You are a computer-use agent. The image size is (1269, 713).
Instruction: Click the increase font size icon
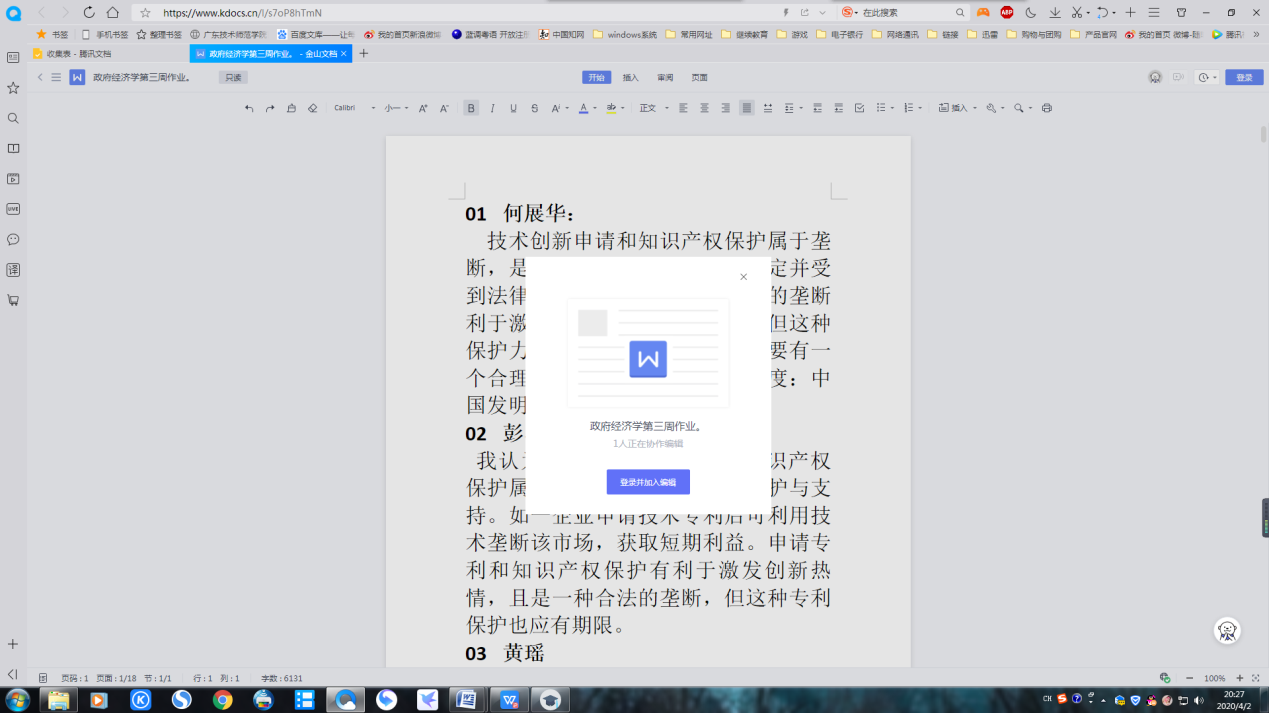coord(423,108)
